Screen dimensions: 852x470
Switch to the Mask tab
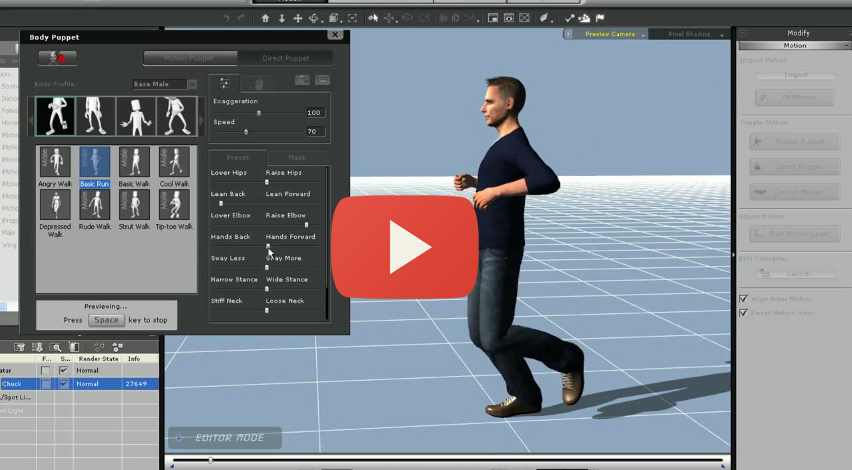tap(297, 157)
